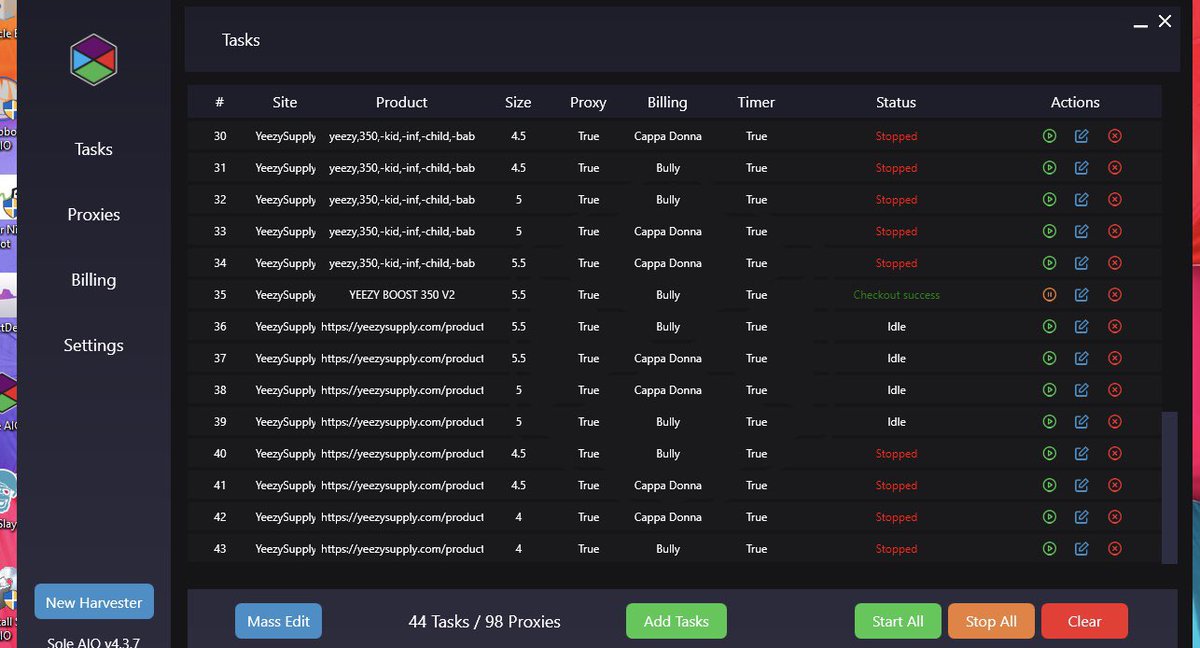Delete task 36 red X icon
1200x648 pixels.
(1115, 327)
